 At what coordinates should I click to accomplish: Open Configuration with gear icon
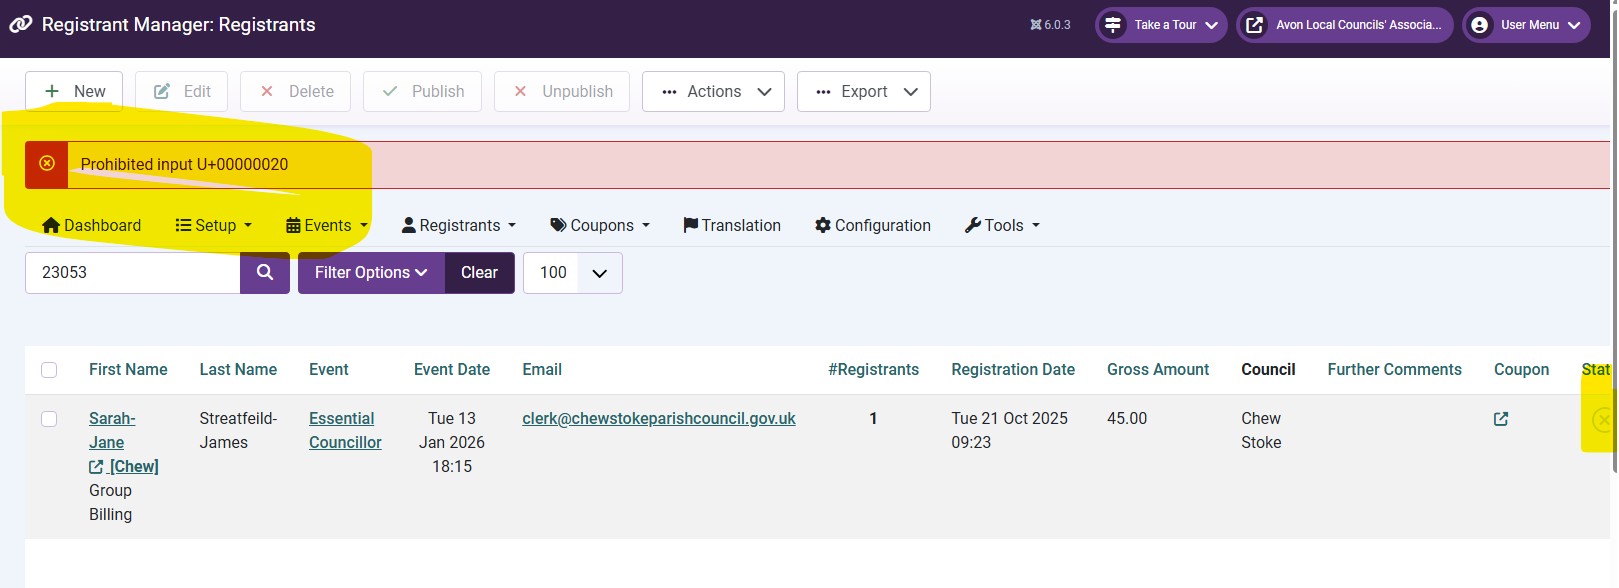(x=873, y=225)
